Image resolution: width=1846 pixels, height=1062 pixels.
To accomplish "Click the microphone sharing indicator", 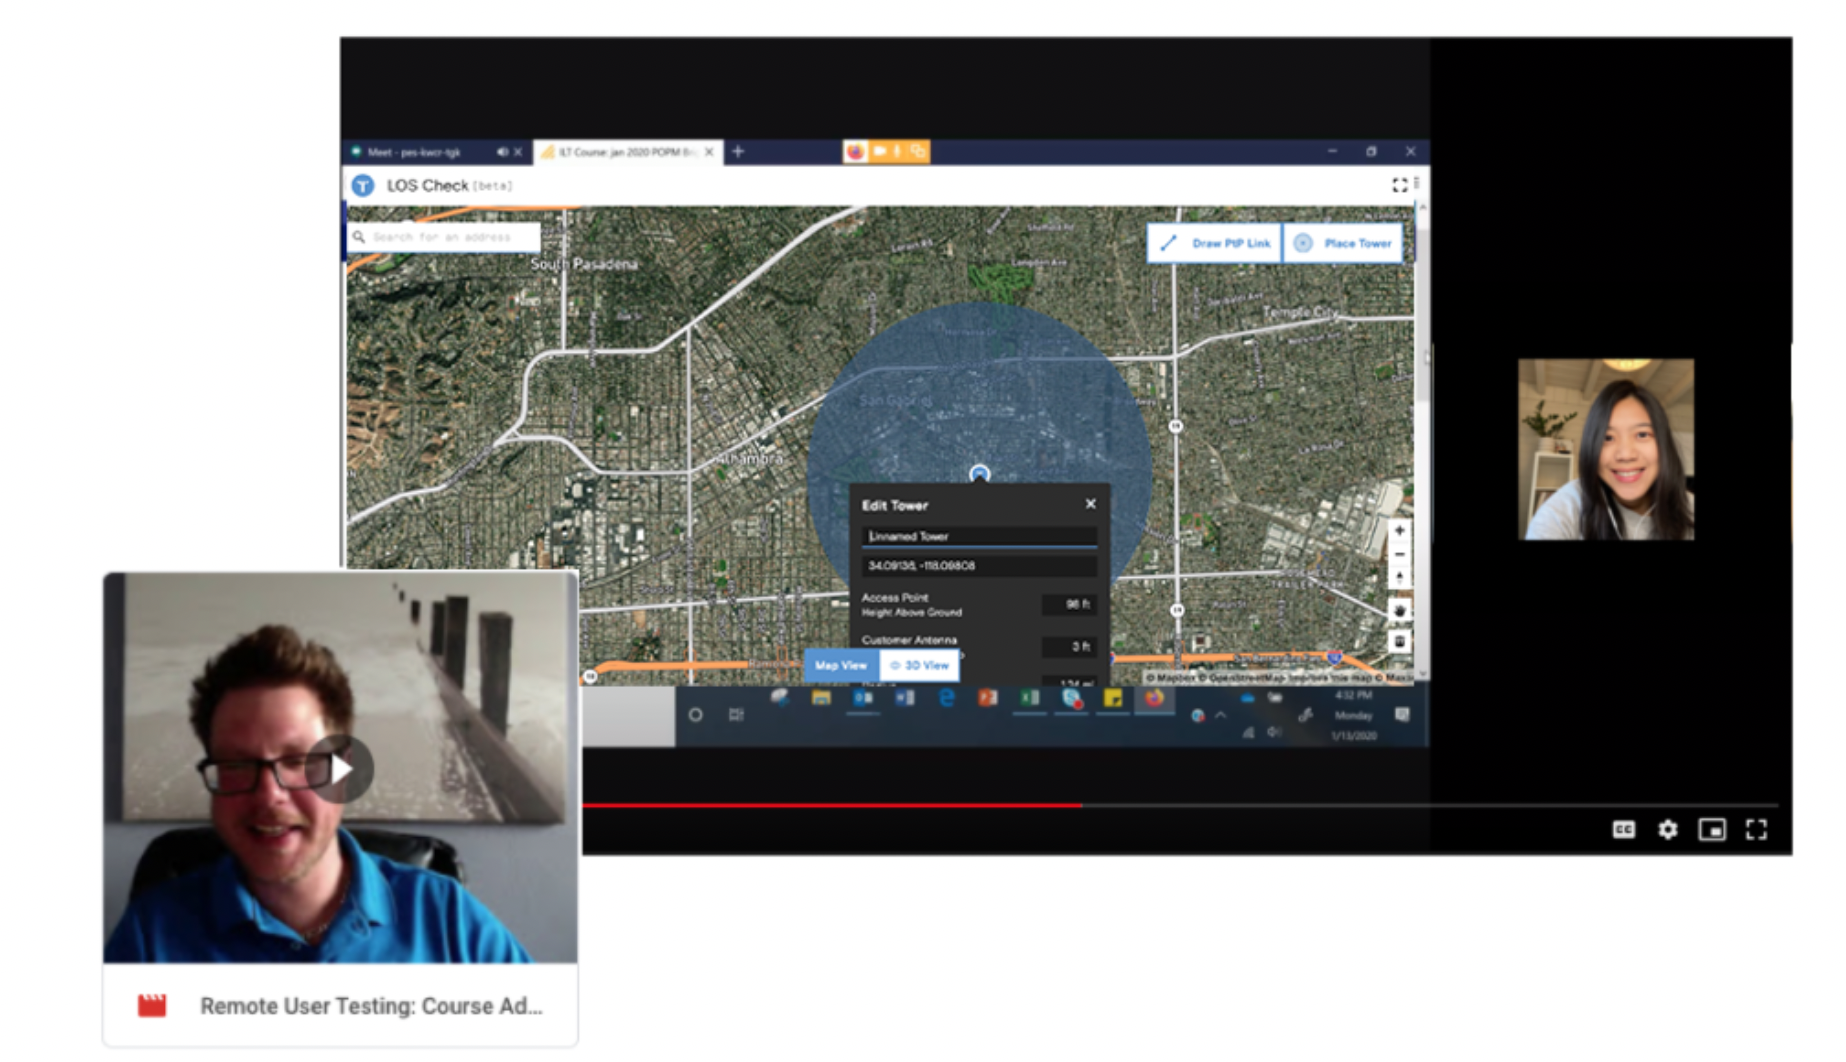I will 897,151.
